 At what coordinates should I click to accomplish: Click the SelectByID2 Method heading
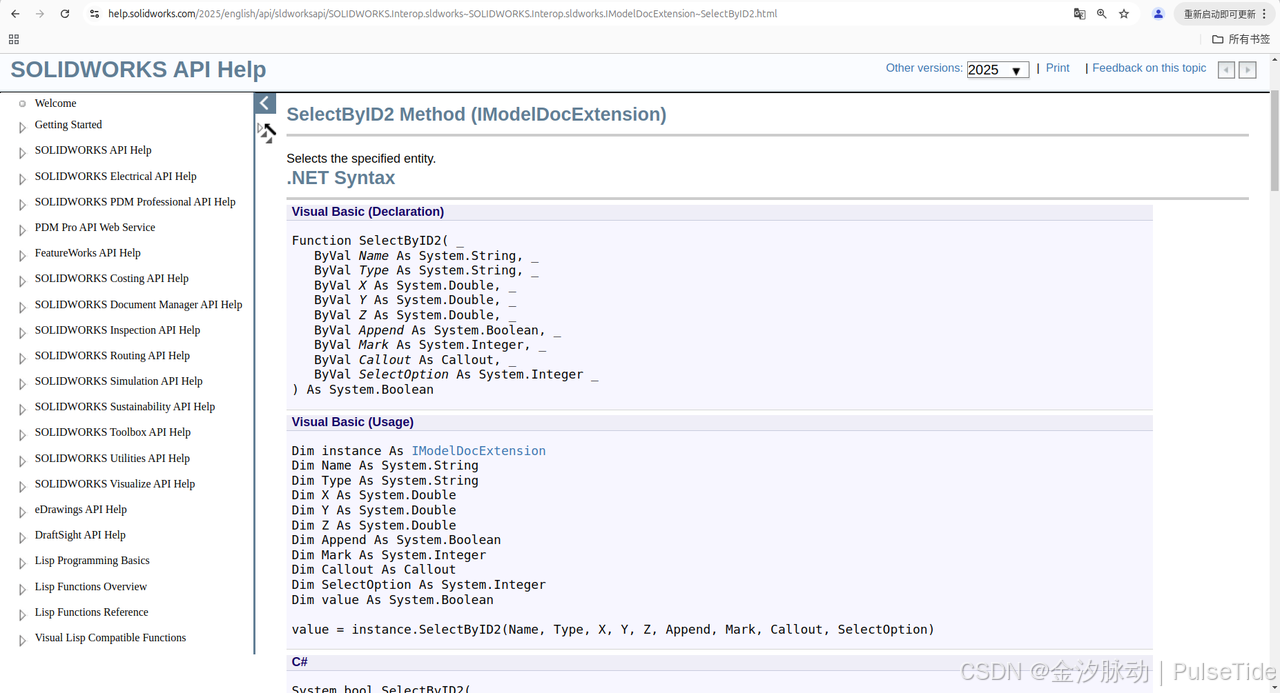click(476, 114)
